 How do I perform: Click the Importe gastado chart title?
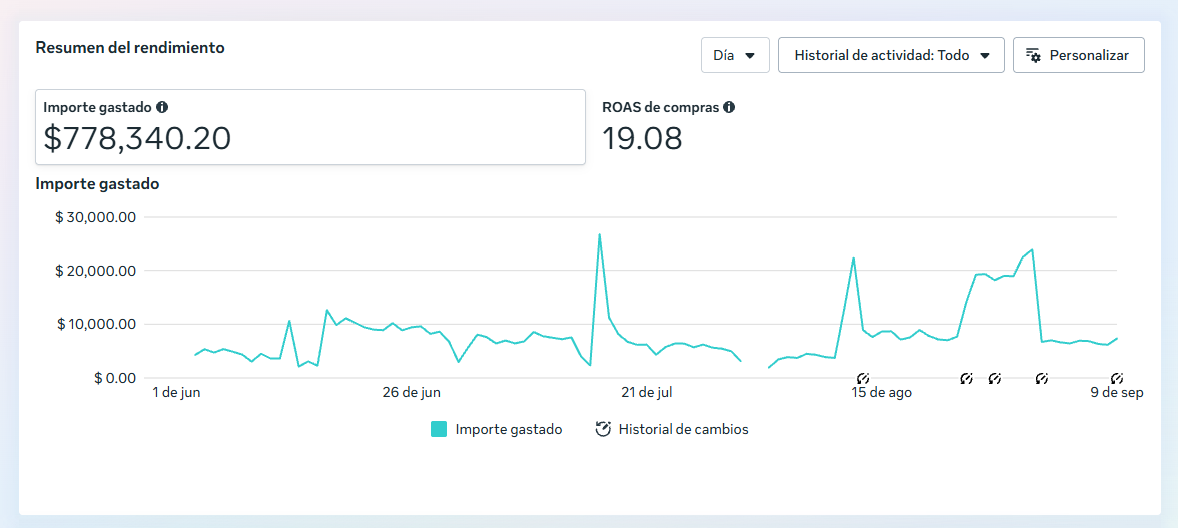[97, 183]
